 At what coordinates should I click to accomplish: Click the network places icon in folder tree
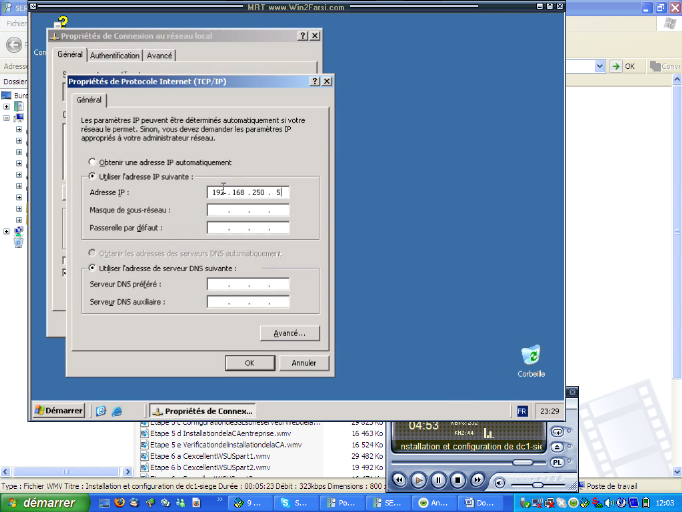18,231
